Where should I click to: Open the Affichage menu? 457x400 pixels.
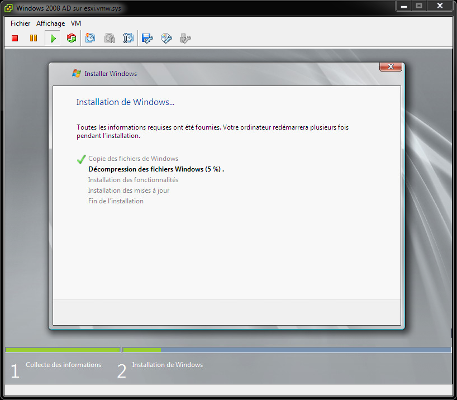(x=51, y=23)
